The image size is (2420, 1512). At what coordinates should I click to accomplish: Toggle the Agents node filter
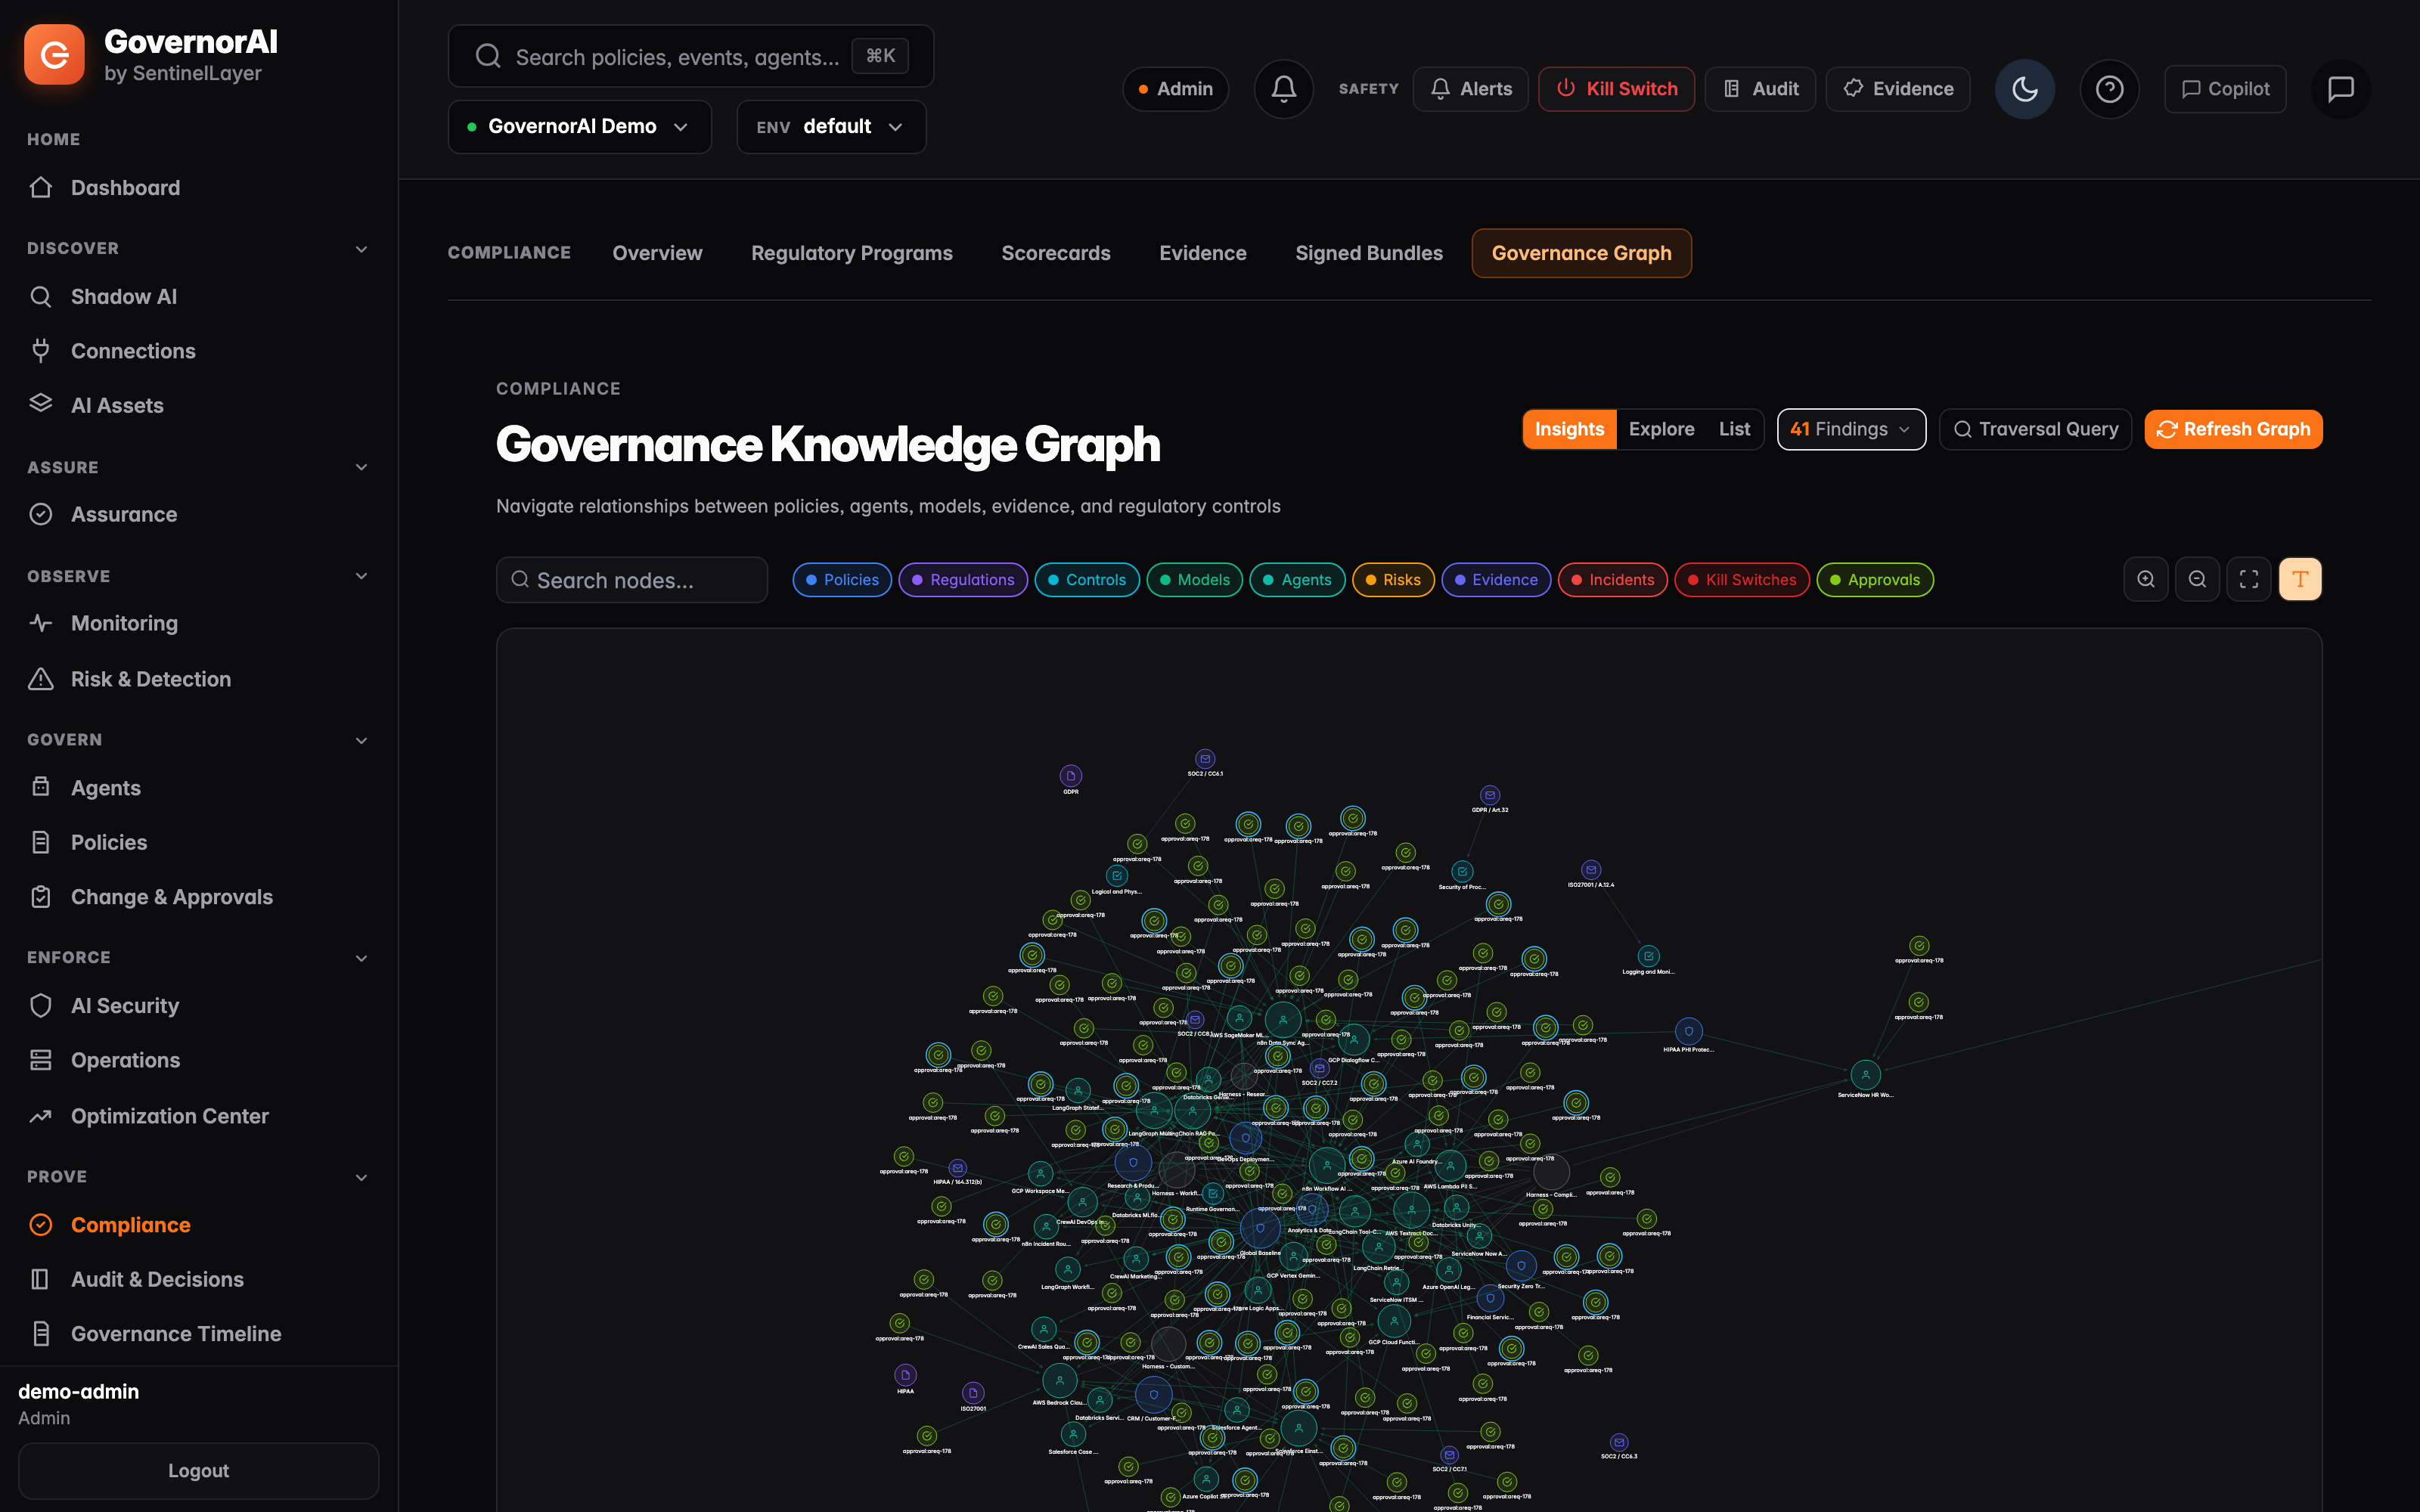(1297, 580)
